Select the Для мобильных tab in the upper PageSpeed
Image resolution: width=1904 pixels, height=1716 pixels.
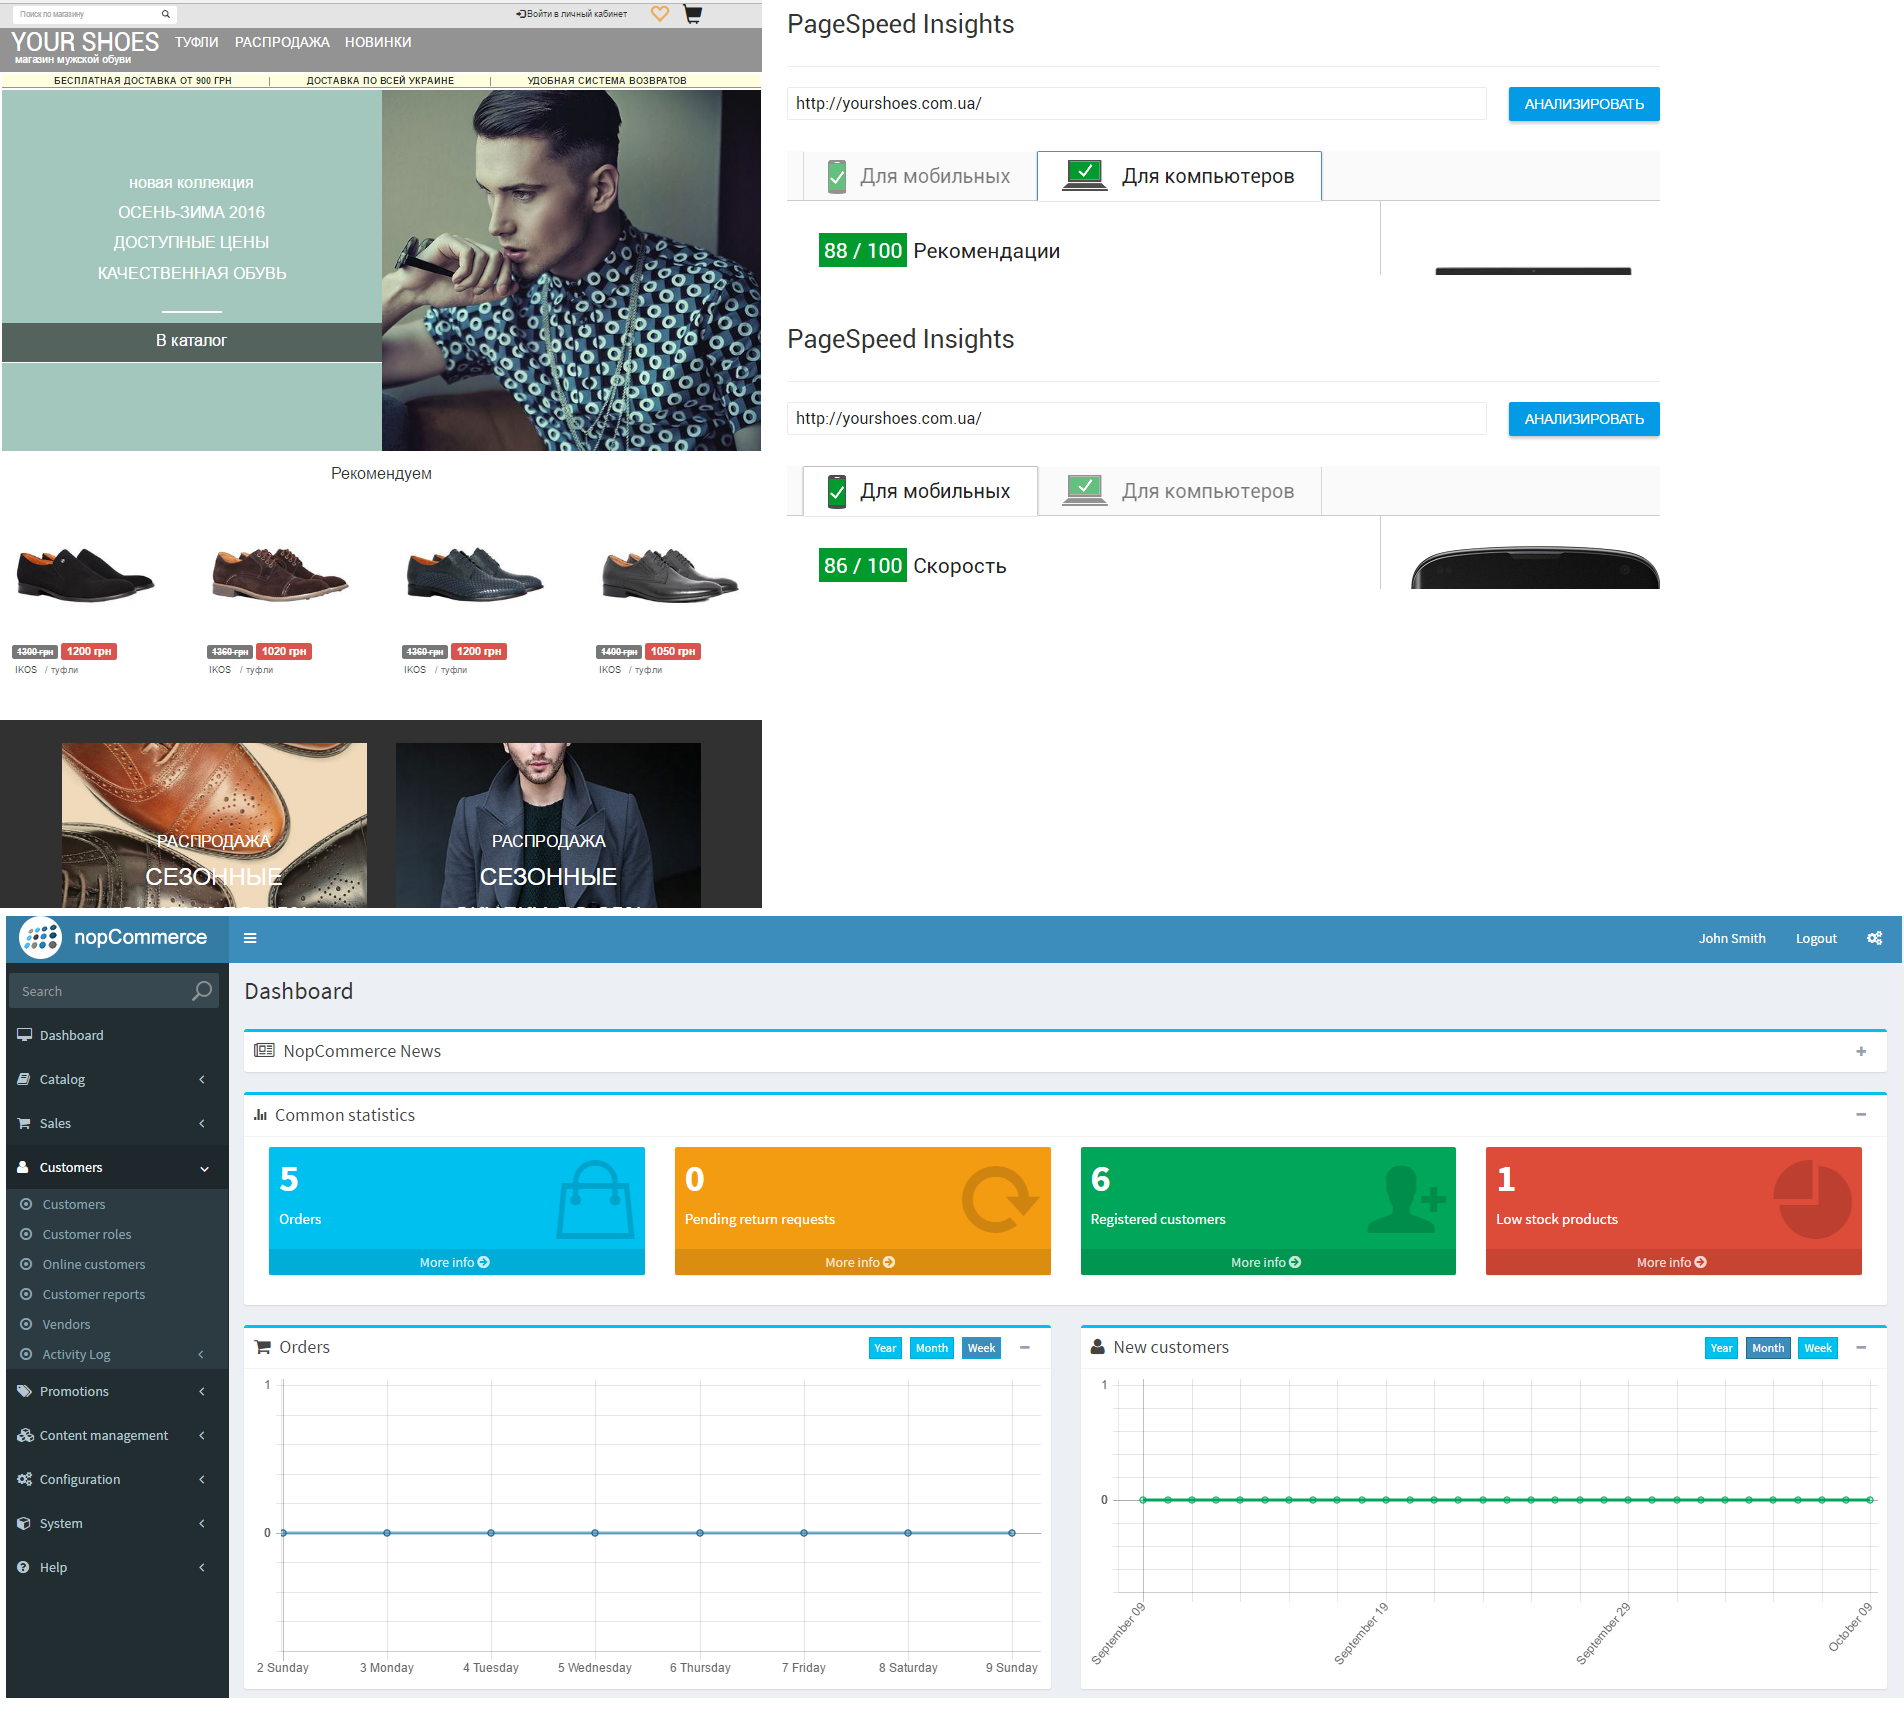920,176
